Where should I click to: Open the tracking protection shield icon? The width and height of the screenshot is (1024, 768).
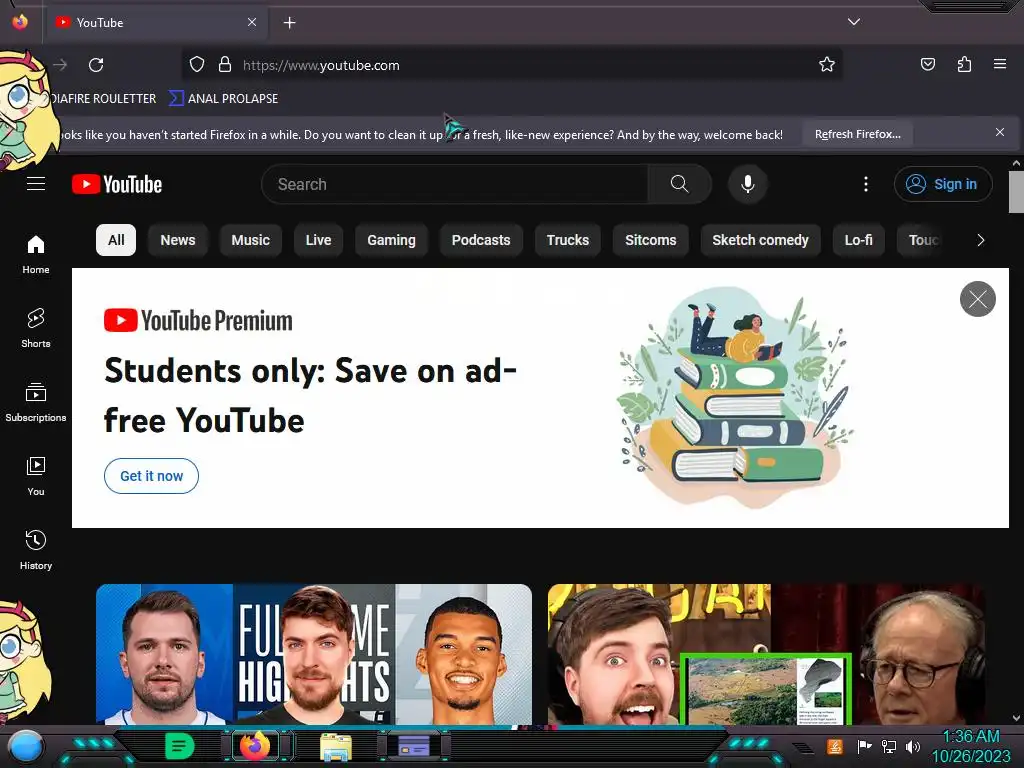tap(197, 65)
